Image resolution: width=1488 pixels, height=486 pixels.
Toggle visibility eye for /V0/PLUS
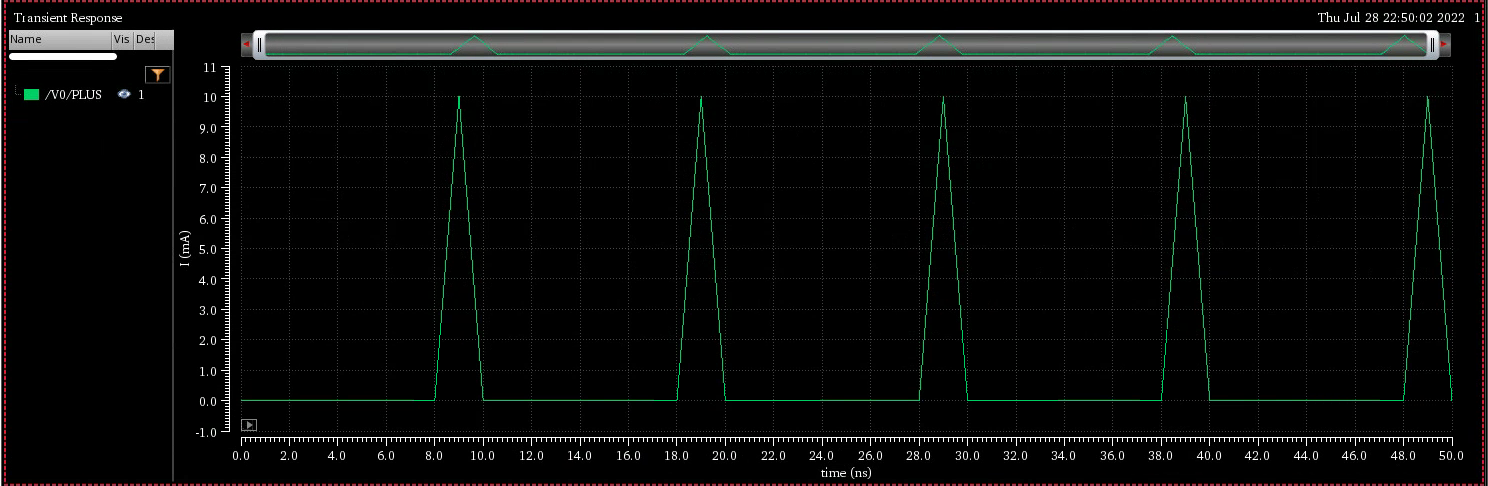tap(124, 95)
